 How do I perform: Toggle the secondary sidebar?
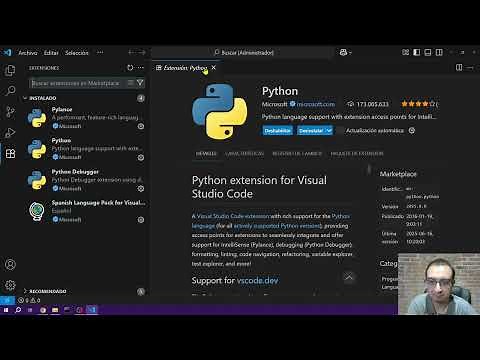[x=439, y=52]
